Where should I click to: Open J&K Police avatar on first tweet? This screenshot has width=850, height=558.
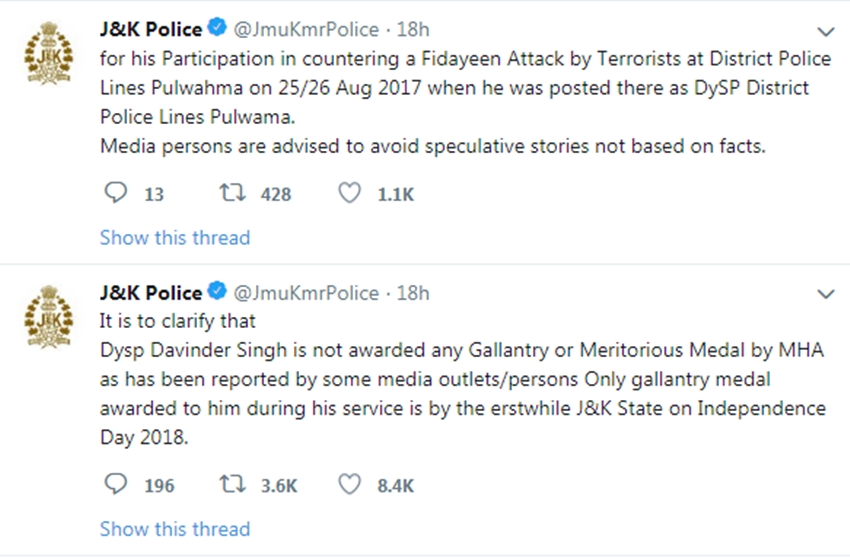tap(49, 53)
